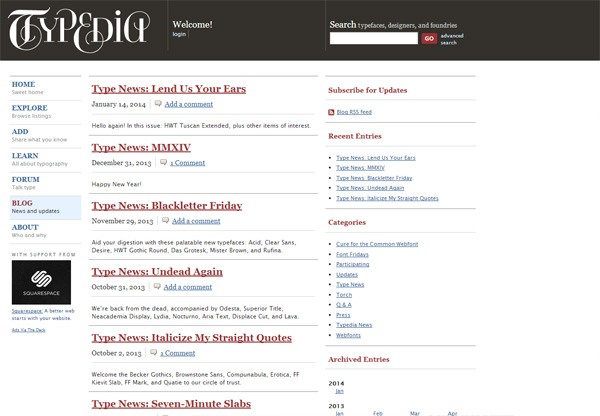Focus the search input field

[x=374, y=38]
